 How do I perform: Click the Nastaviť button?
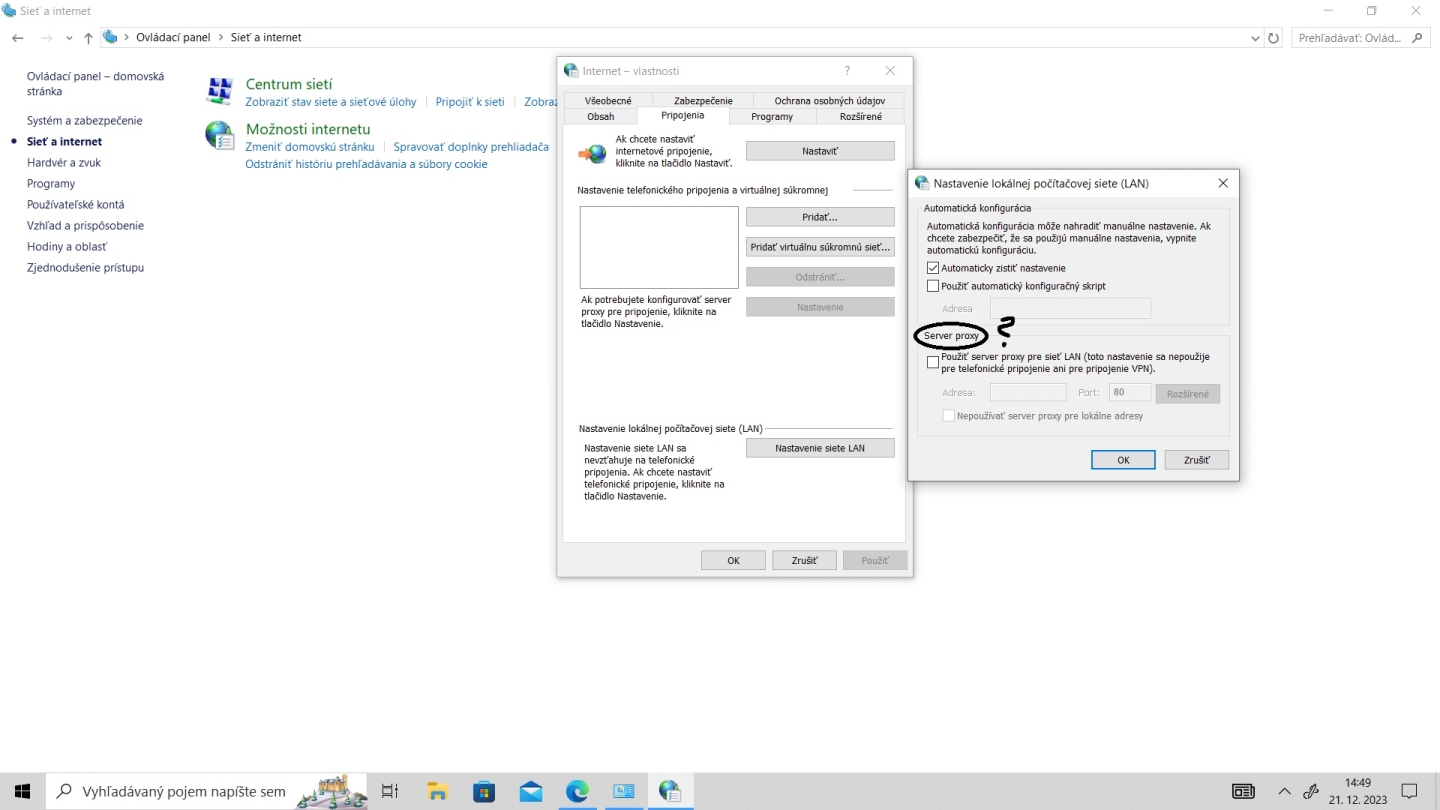pos(820,151)
